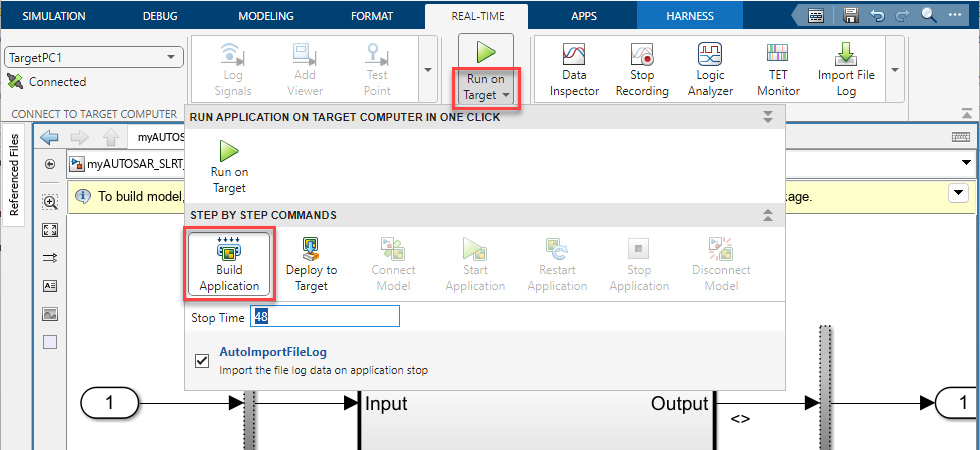The height and width of the screenshot is (450, 980).
Task: Click the Disconnect Model command
Action: [x=721, y=264]
